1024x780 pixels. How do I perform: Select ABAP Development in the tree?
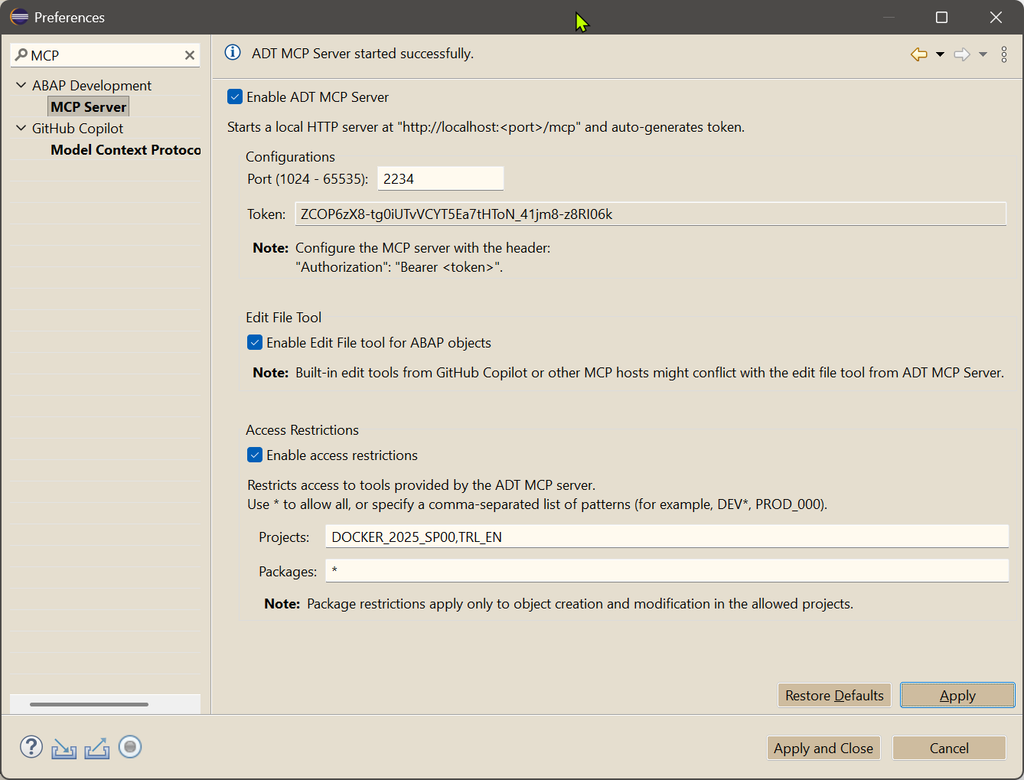[x=91, y=86]
